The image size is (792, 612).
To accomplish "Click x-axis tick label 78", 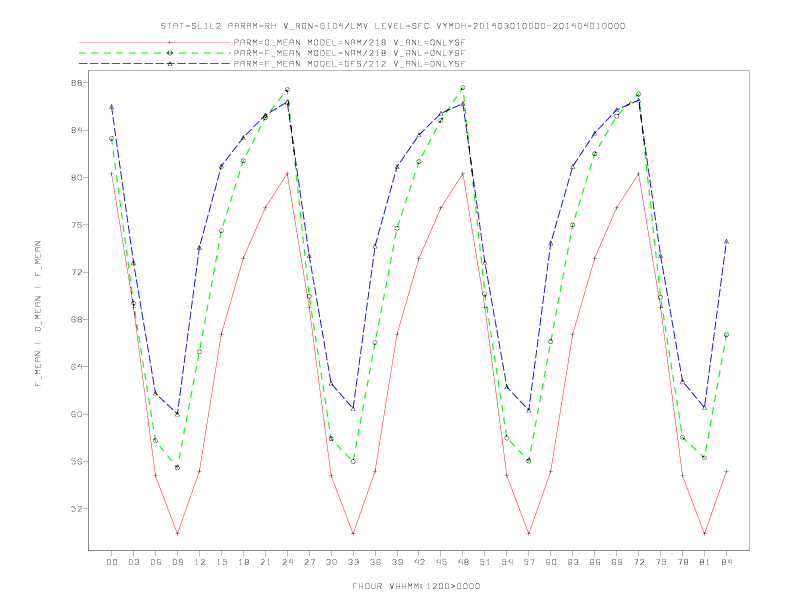I will tap(683, 562).
